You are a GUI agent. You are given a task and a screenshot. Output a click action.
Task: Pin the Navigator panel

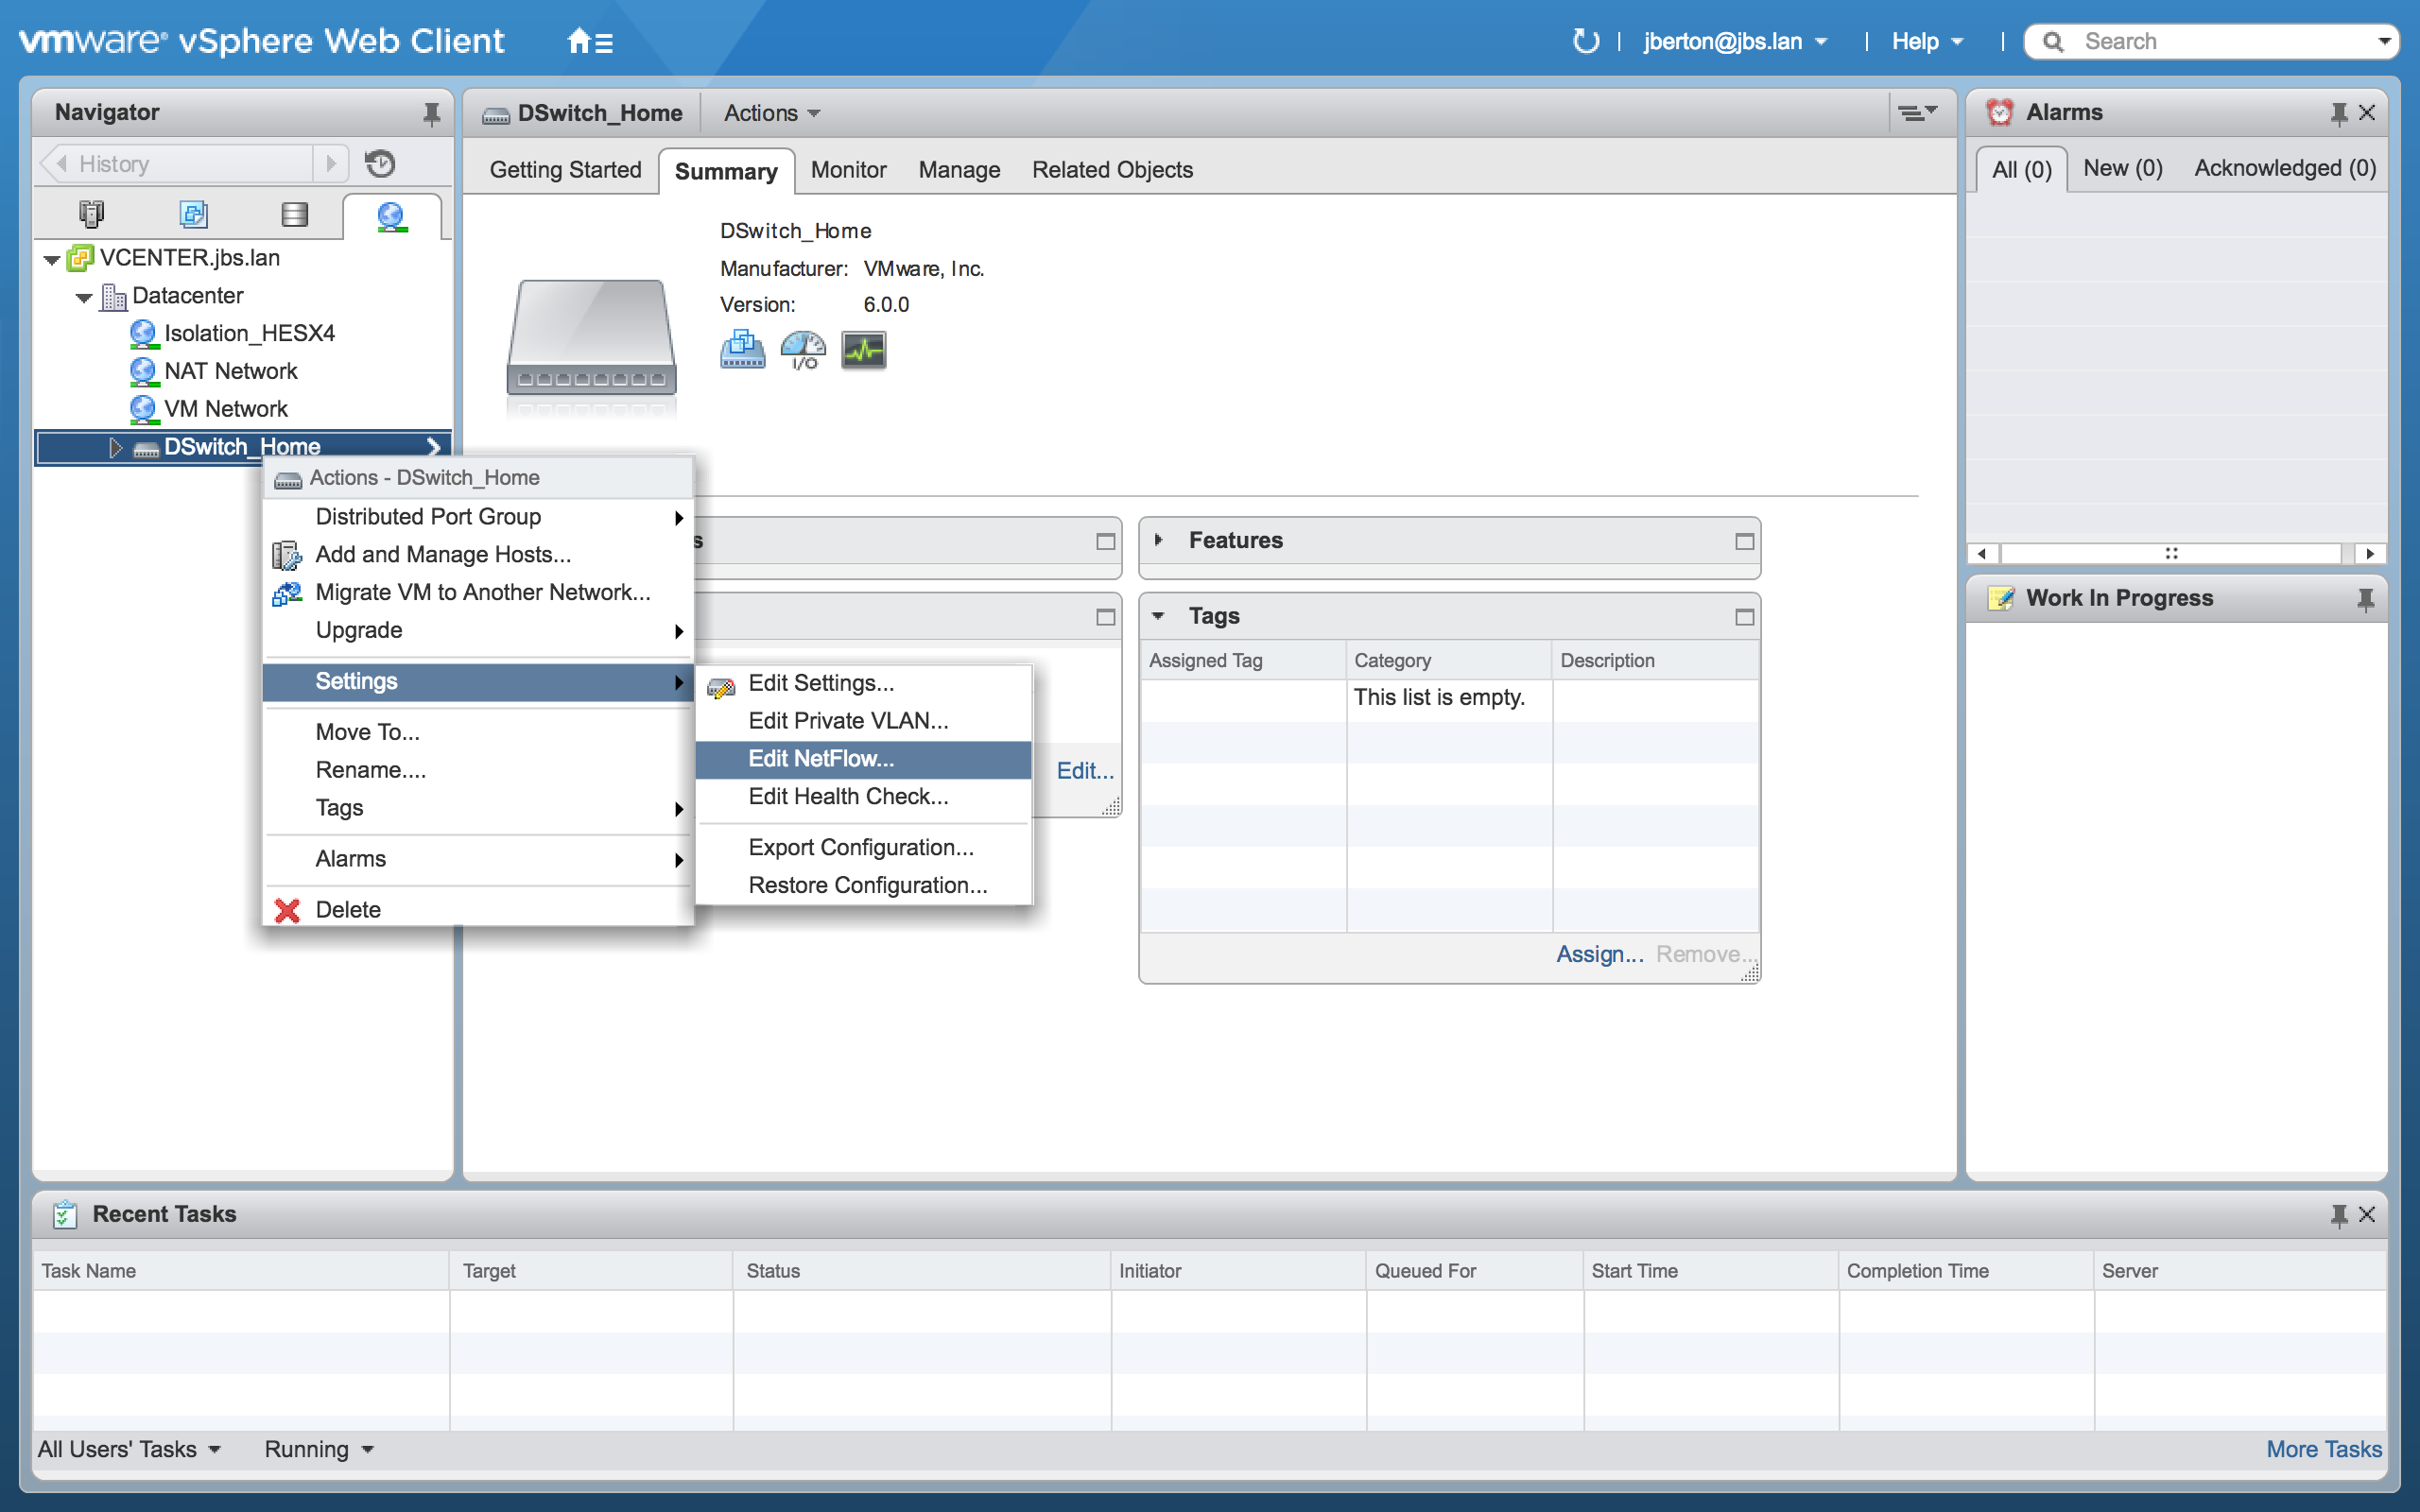tap(431, 113)
